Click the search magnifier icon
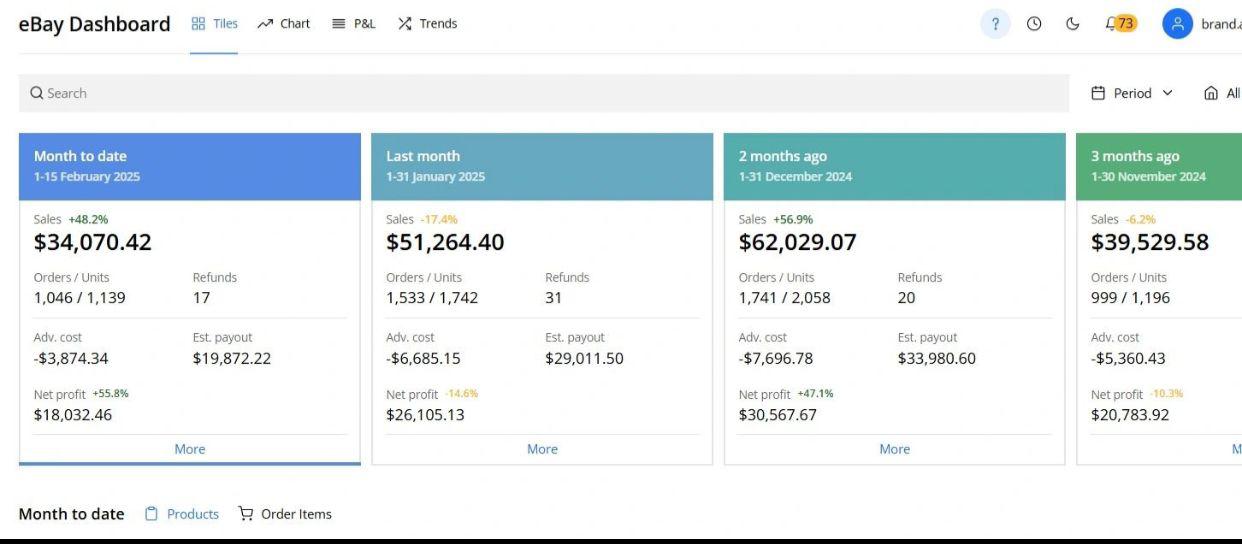Viewport: 1242px width, 544px height. point(36,93)
